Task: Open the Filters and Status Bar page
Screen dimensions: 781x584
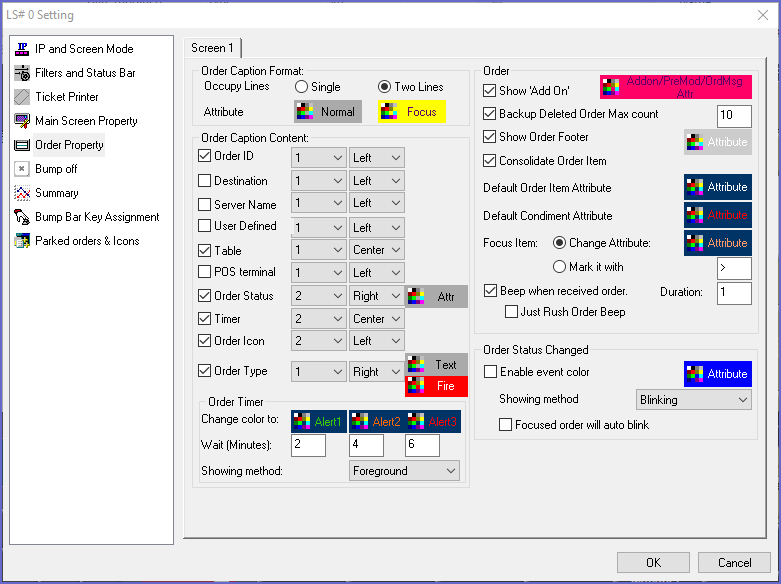Action: tap(85, 73)
